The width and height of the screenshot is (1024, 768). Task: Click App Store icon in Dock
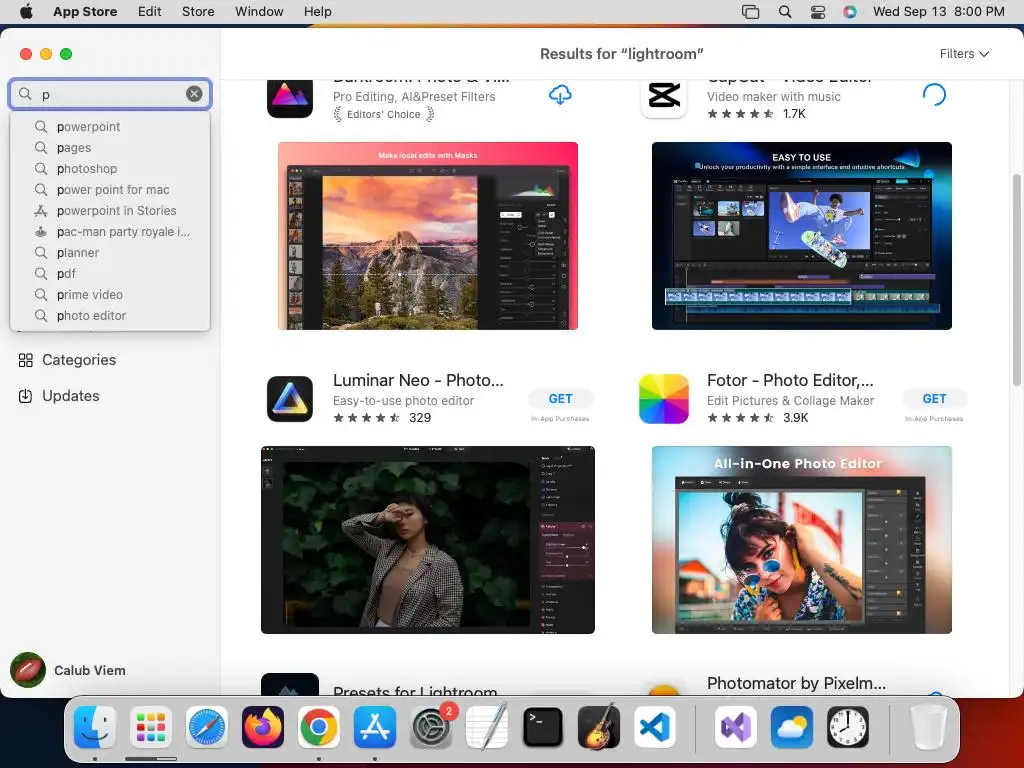coord(375,727)
